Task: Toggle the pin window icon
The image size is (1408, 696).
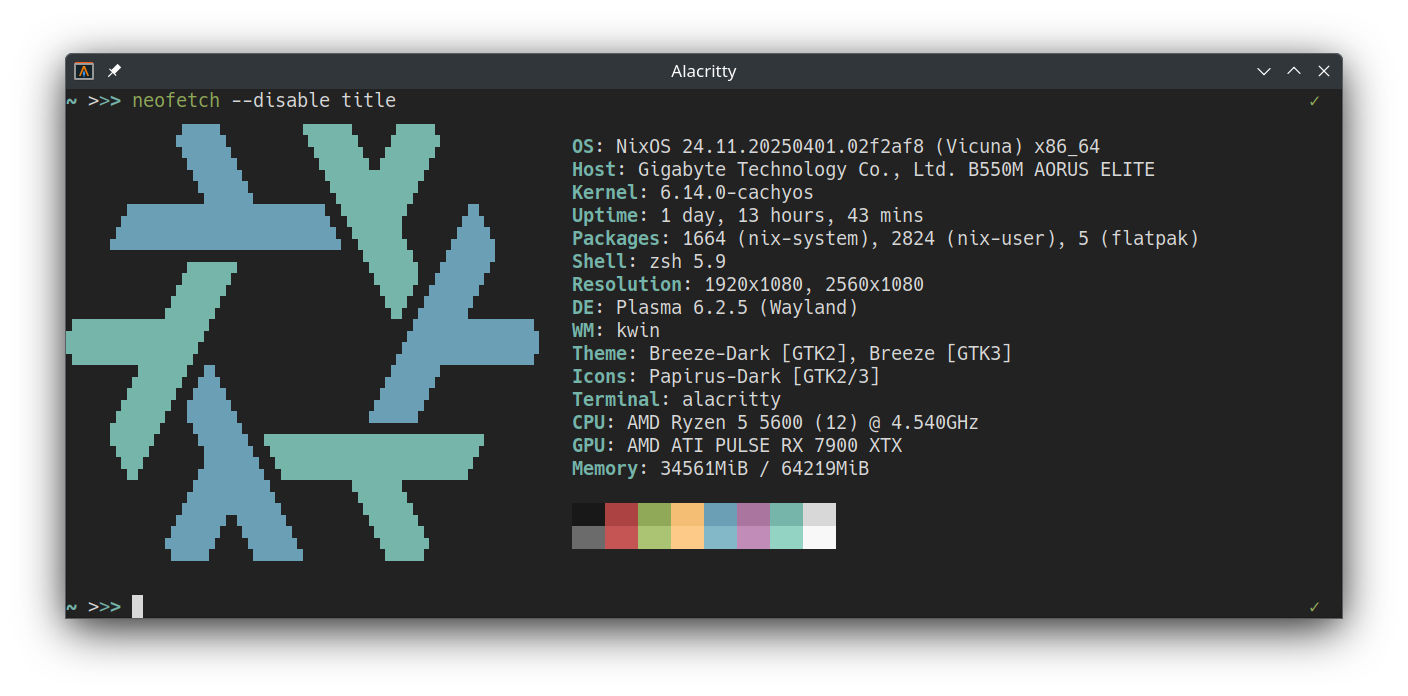Action: coord(114,71)
